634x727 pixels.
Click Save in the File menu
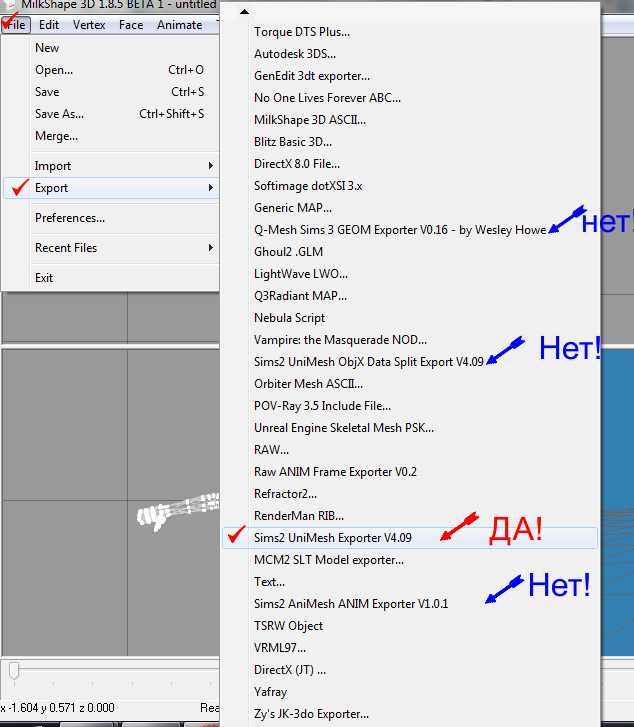point(111,92)
